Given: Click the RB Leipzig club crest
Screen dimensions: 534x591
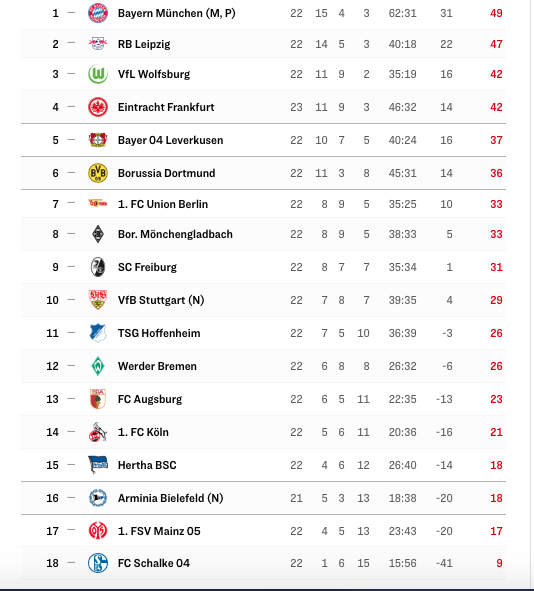Looking at the screenshot, I should 98,44.
